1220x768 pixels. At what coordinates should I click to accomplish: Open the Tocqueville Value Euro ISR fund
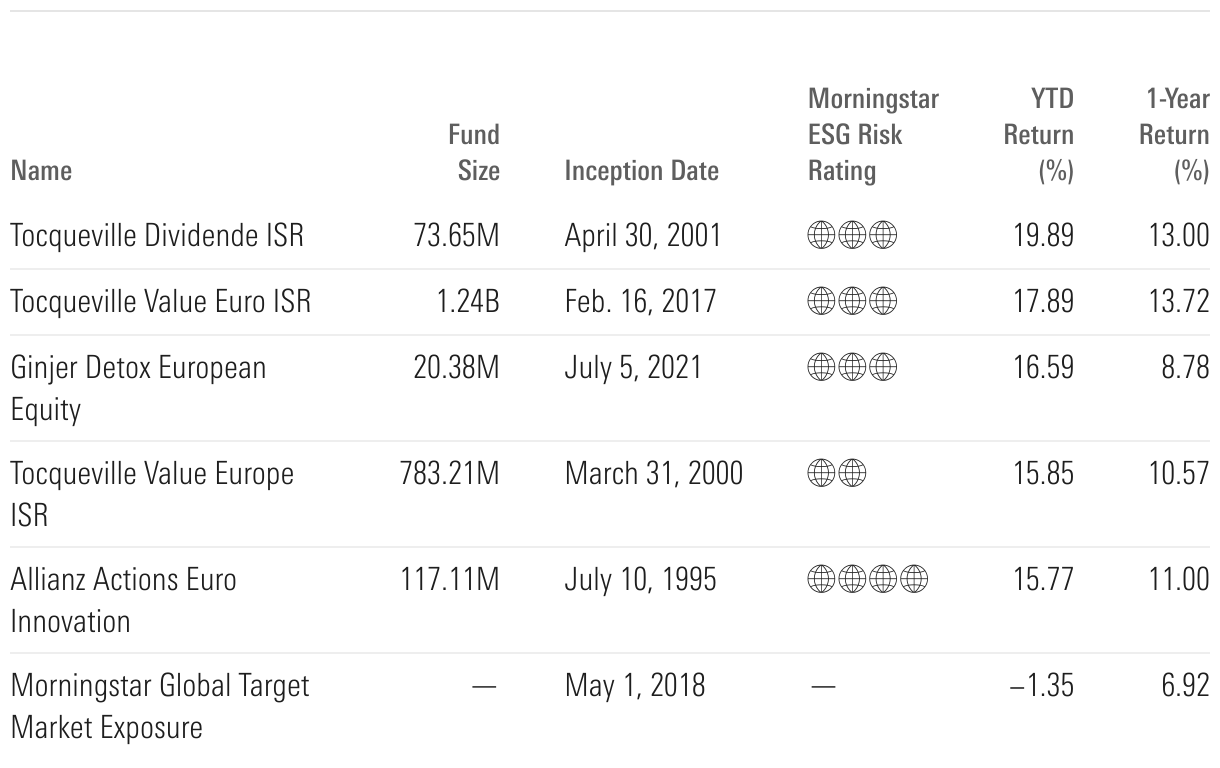point(160,302)
